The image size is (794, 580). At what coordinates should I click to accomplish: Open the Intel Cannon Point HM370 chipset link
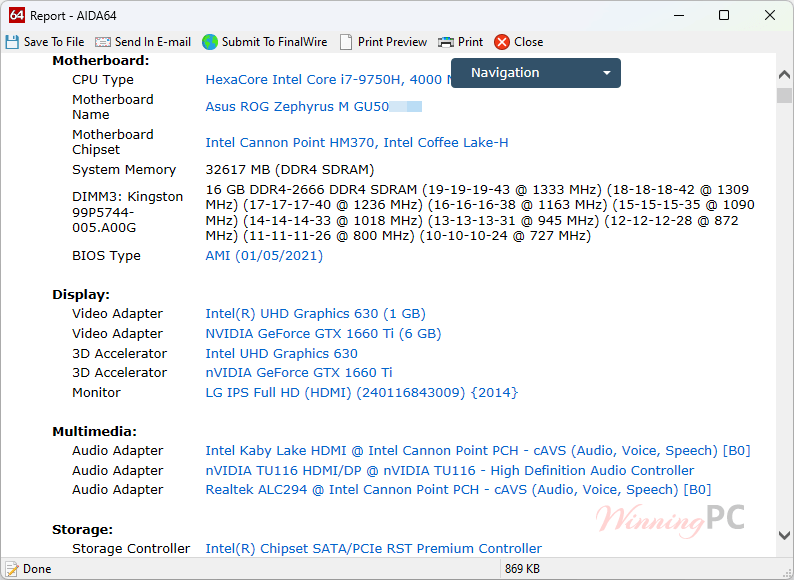[x=357, y=143]
